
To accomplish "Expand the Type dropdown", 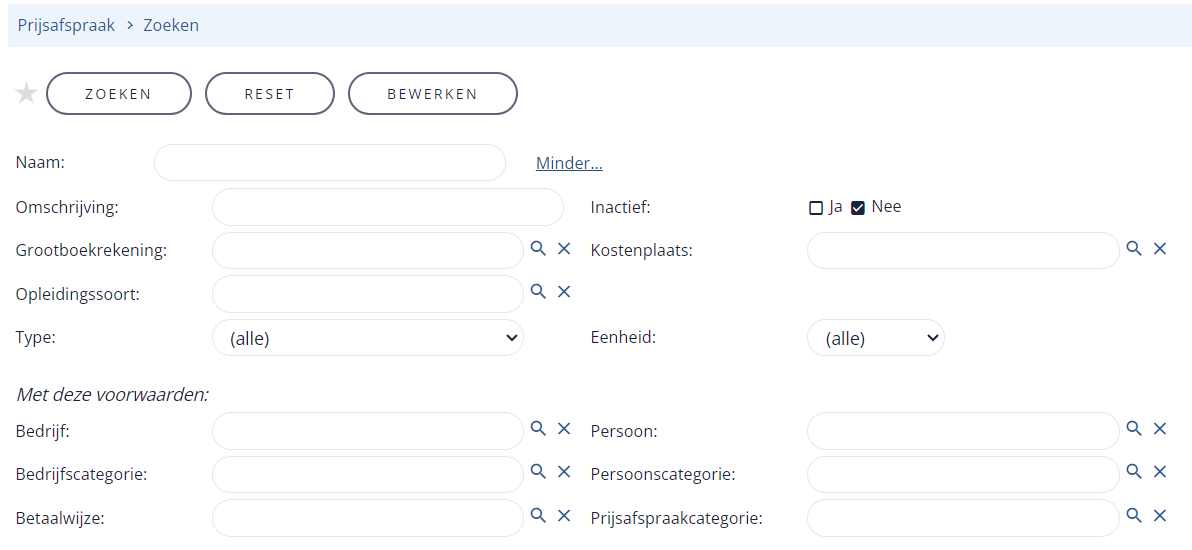I will click(x=368, y=338).
